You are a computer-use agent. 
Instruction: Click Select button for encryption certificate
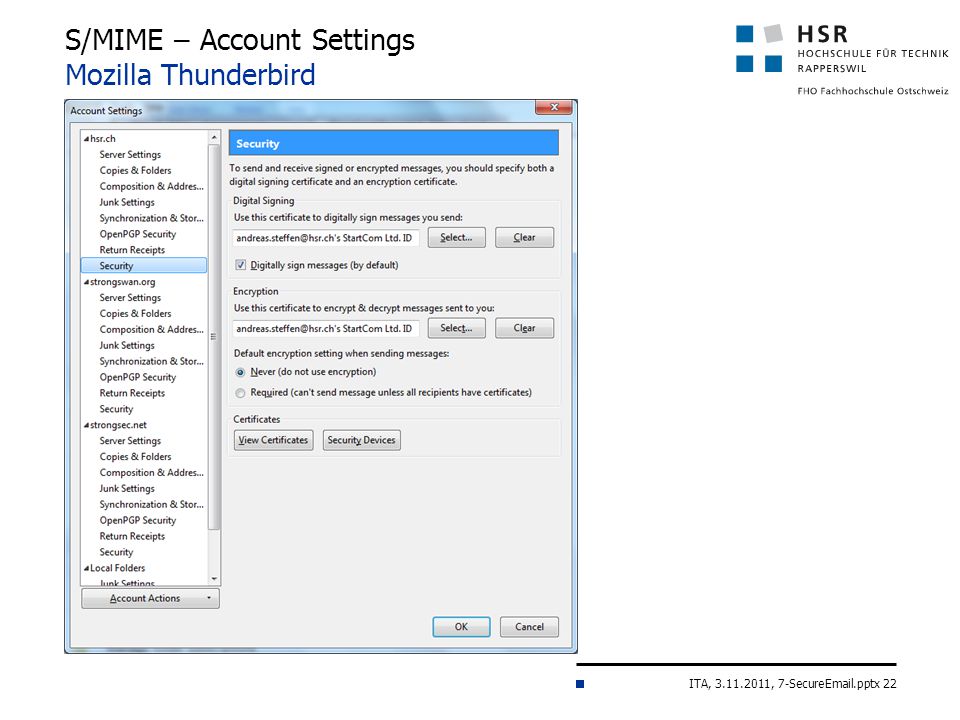point(456,328)
